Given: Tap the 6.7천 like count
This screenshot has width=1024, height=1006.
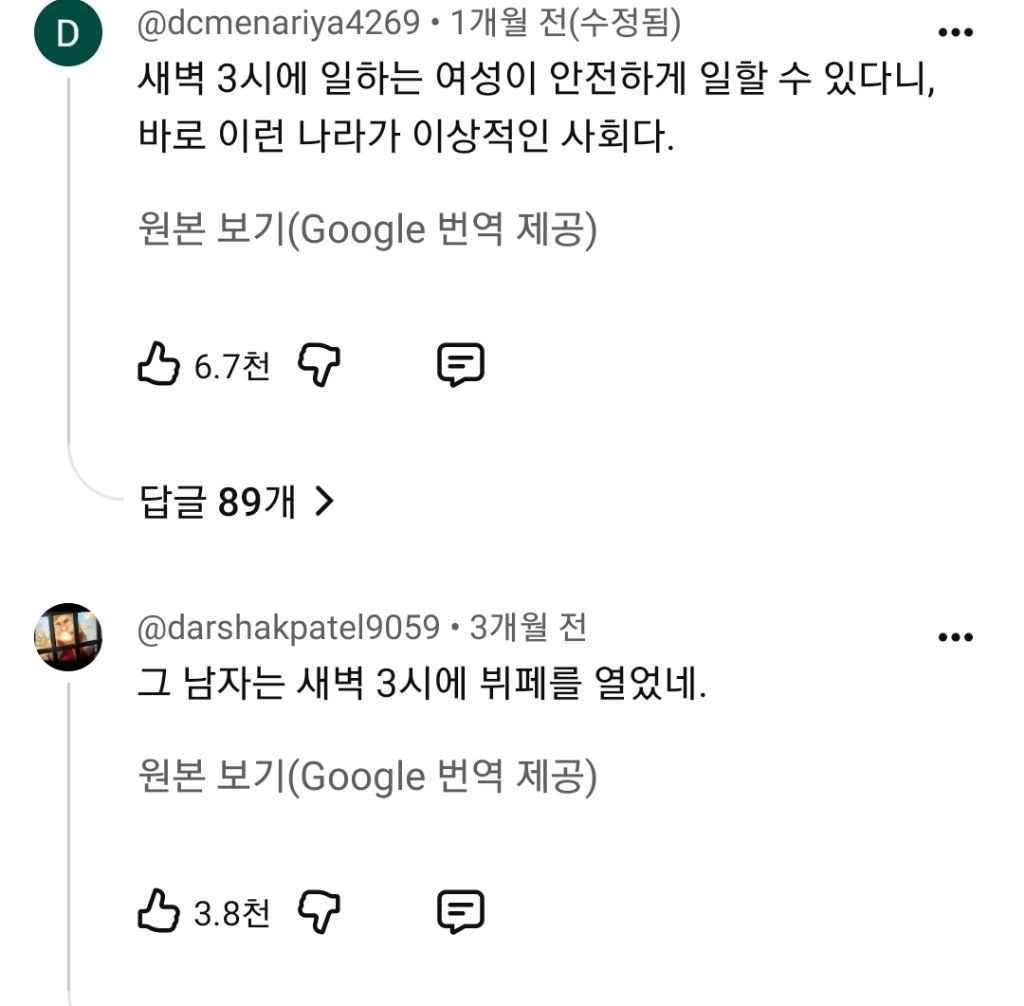Looking at the screenshot, I should click(232, 366).
